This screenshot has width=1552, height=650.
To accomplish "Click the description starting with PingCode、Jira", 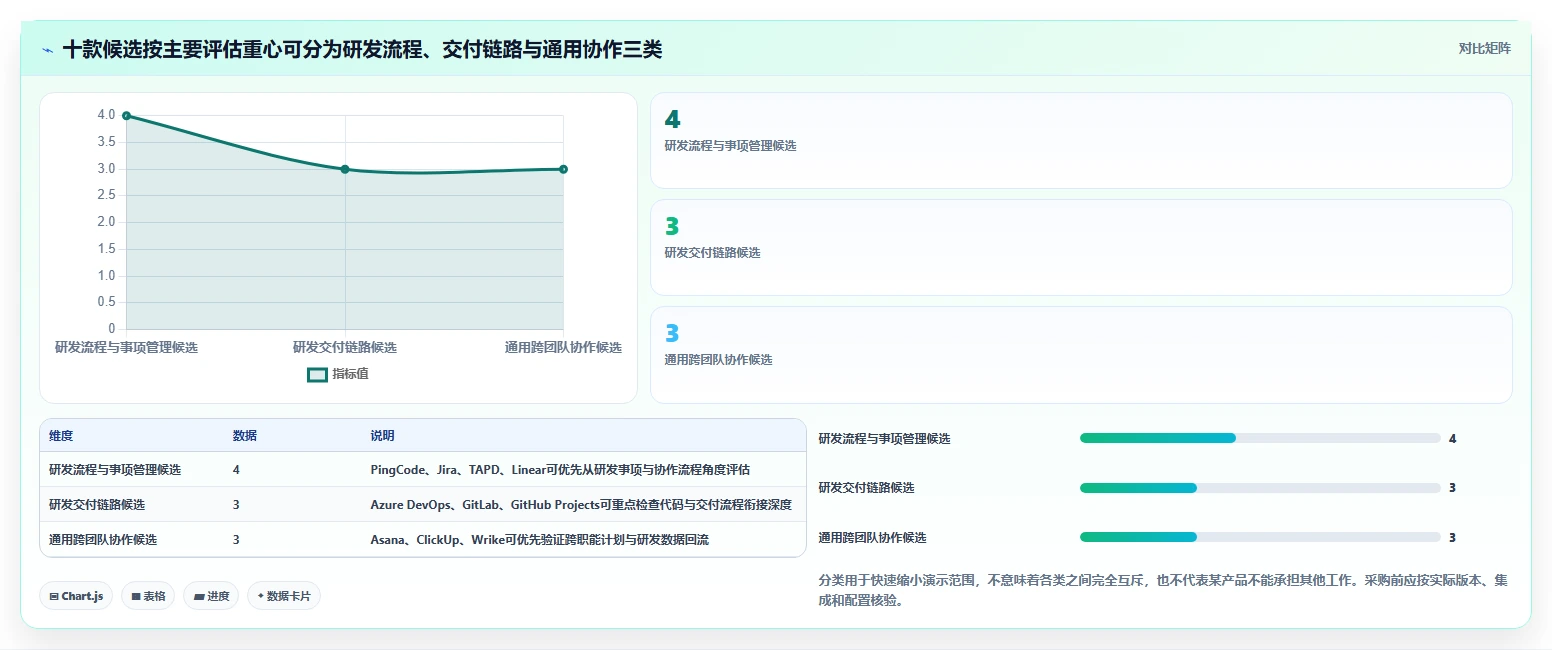I will (x=560, y=469).
